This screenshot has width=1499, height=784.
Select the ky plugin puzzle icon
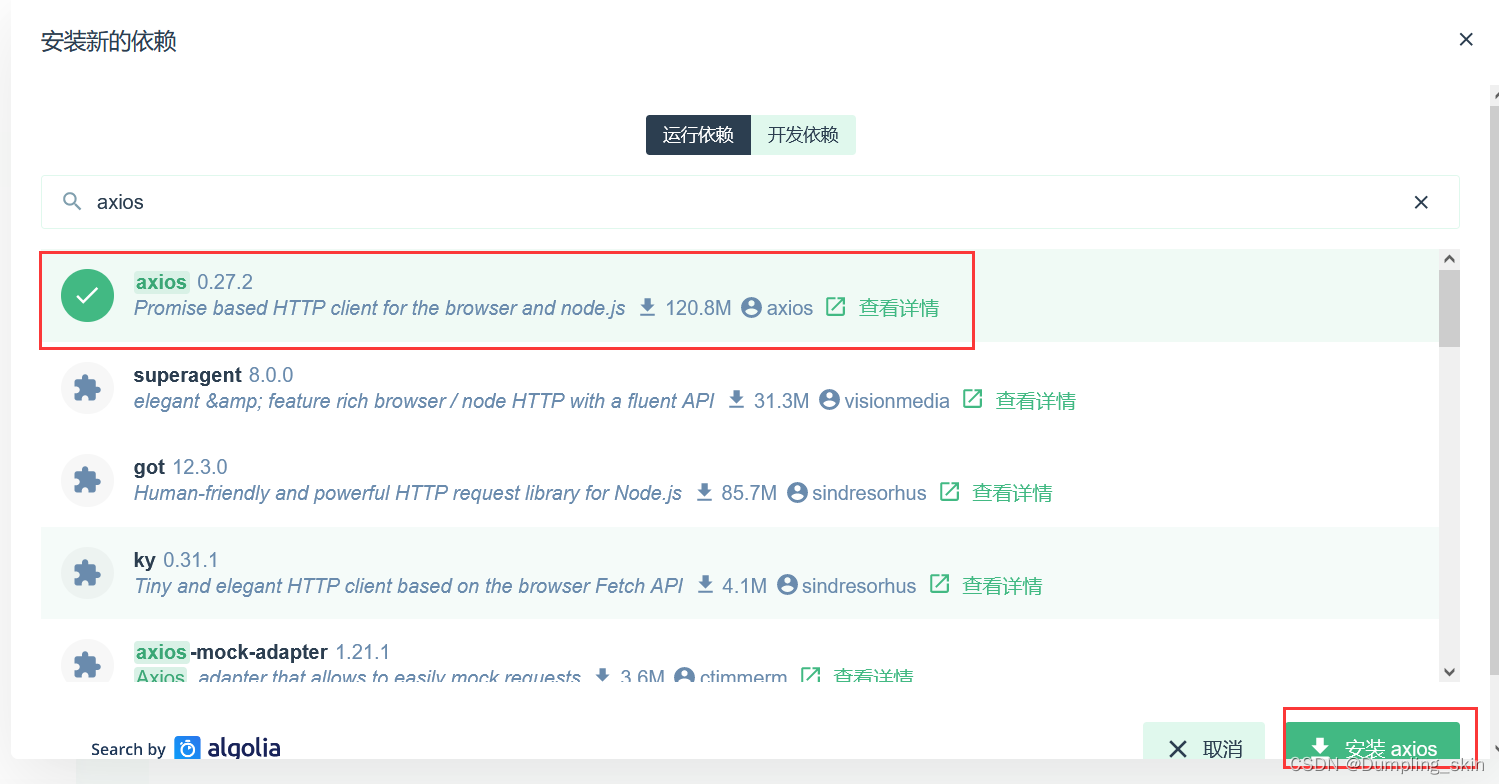[x=88, y=573]
